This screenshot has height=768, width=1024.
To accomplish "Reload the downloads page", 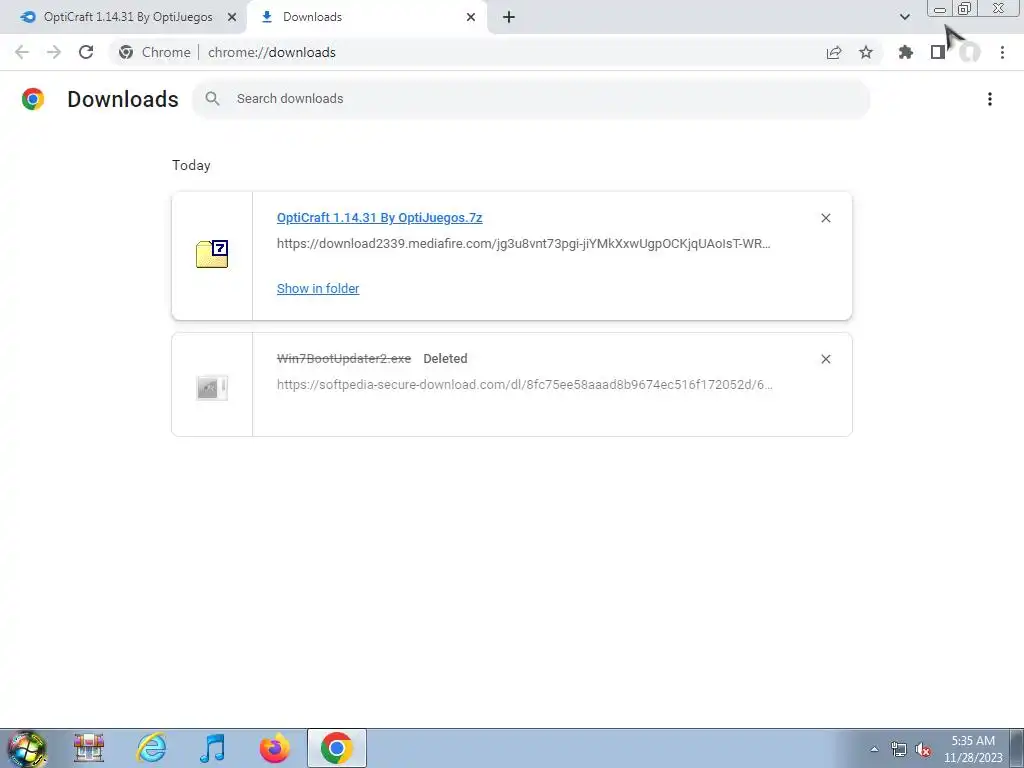I will coord(86,52).
